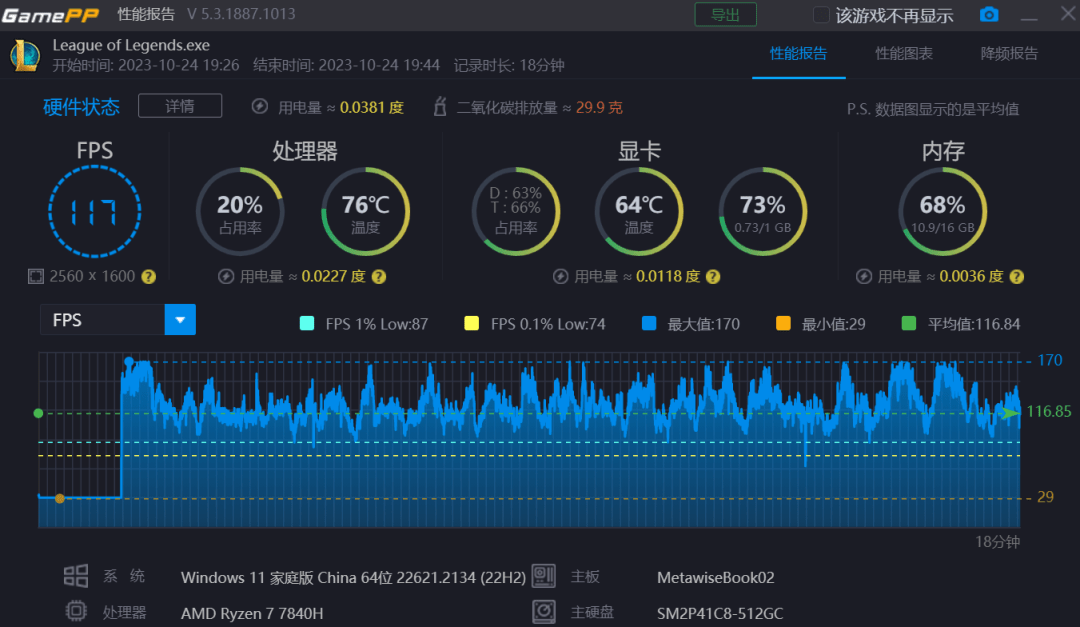Screen dimensions: 1080x627
Task: Click the '平均值:116.84' legend text
Action: (x=974, y=324)
